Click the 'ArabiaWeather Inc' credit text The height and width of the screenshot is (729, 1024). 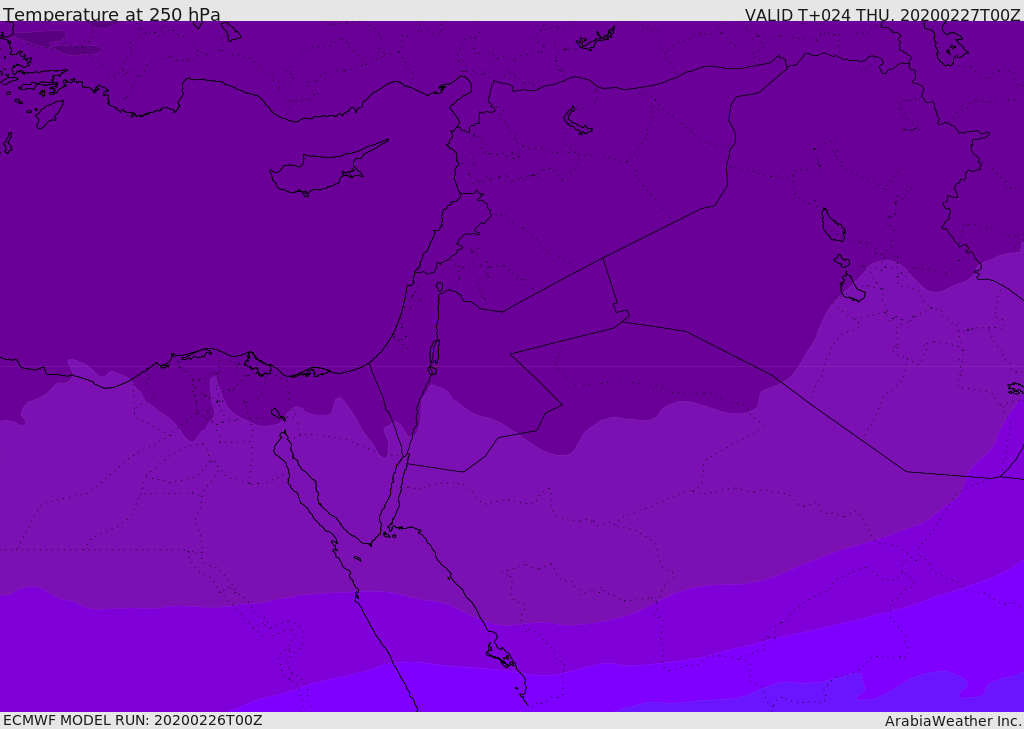(953, 721)
